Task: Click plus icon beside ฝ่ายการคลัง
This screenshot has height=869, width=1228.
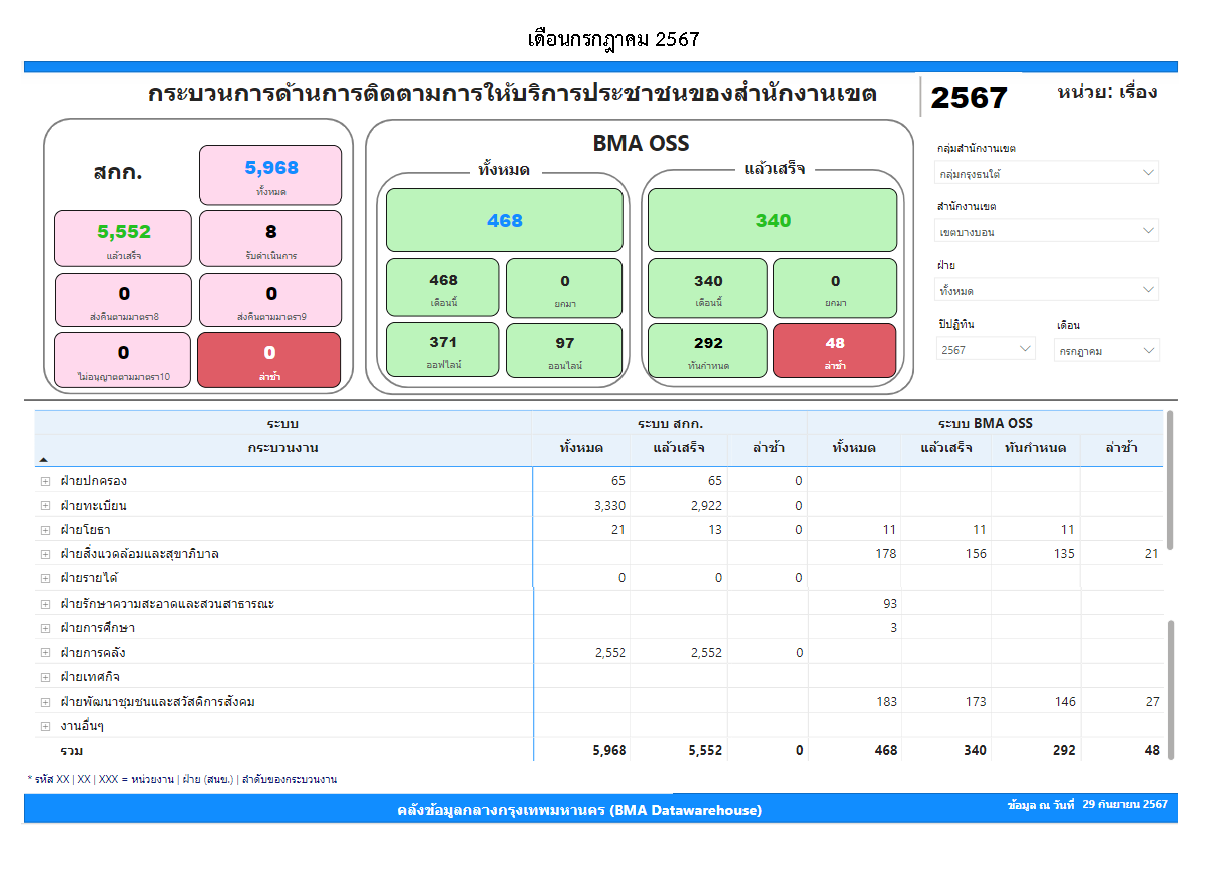Action: 45,653
